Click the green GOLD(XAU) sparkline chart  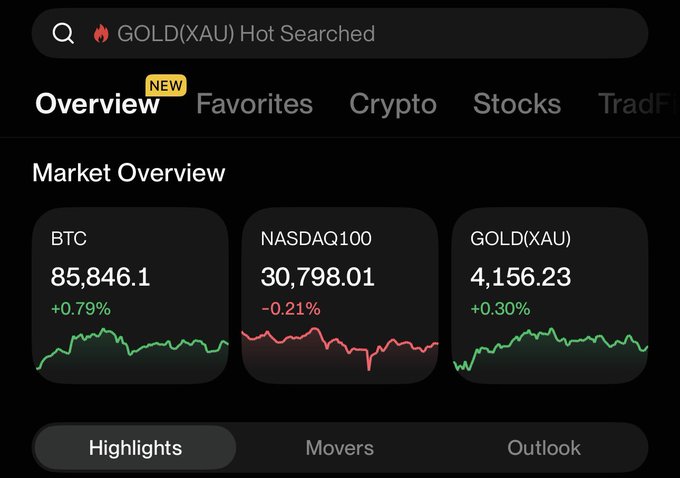point(550,350)
